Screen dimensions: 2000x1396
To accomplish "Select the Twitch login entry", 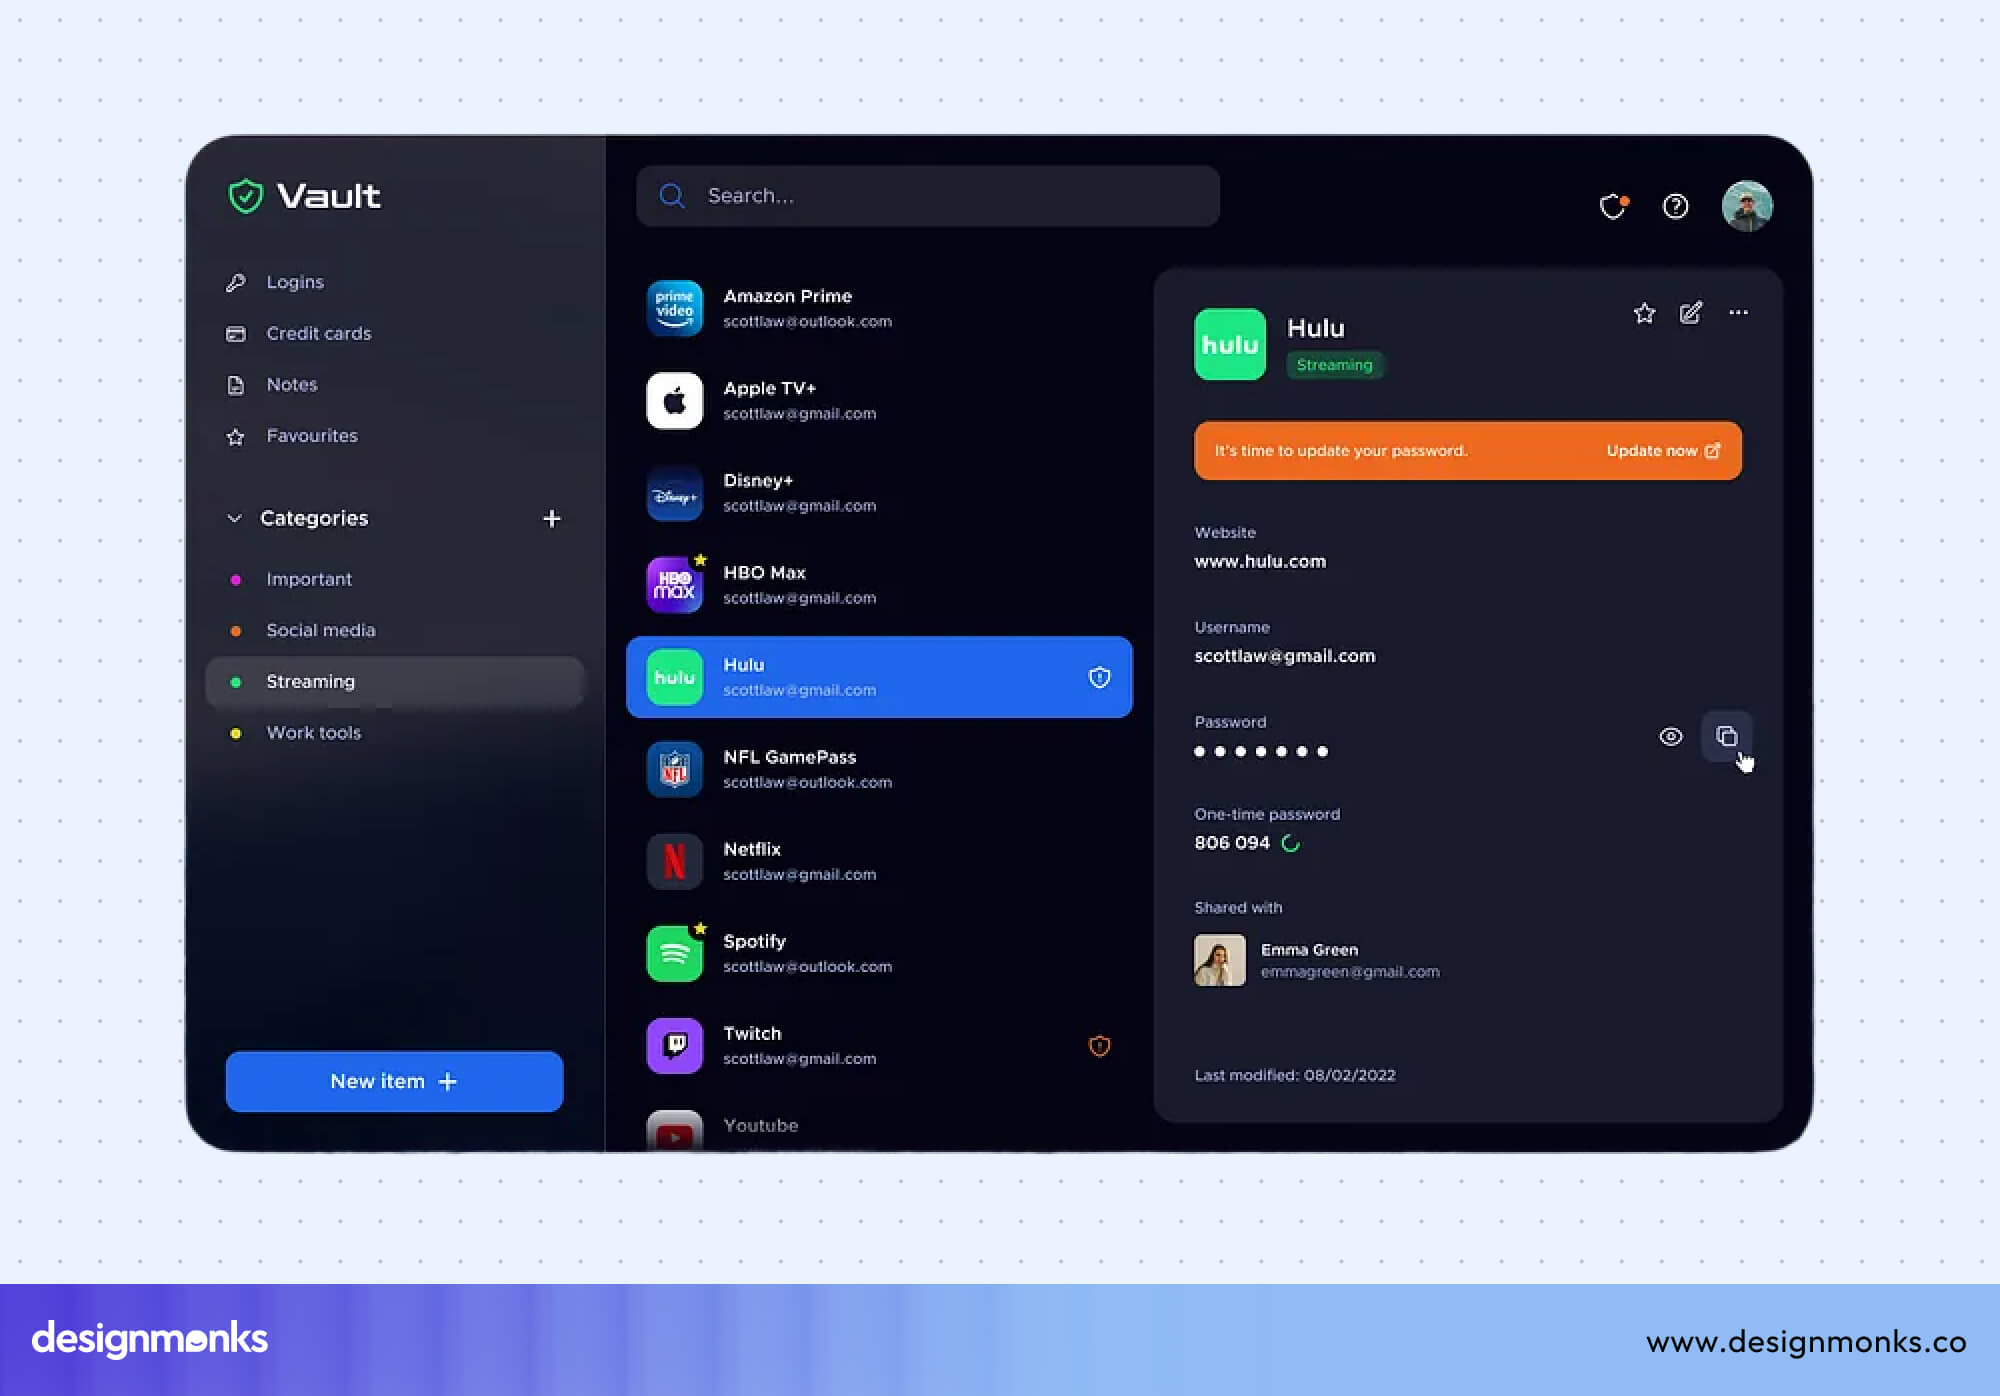I will pyautogui.click(x=878, y=1045).
